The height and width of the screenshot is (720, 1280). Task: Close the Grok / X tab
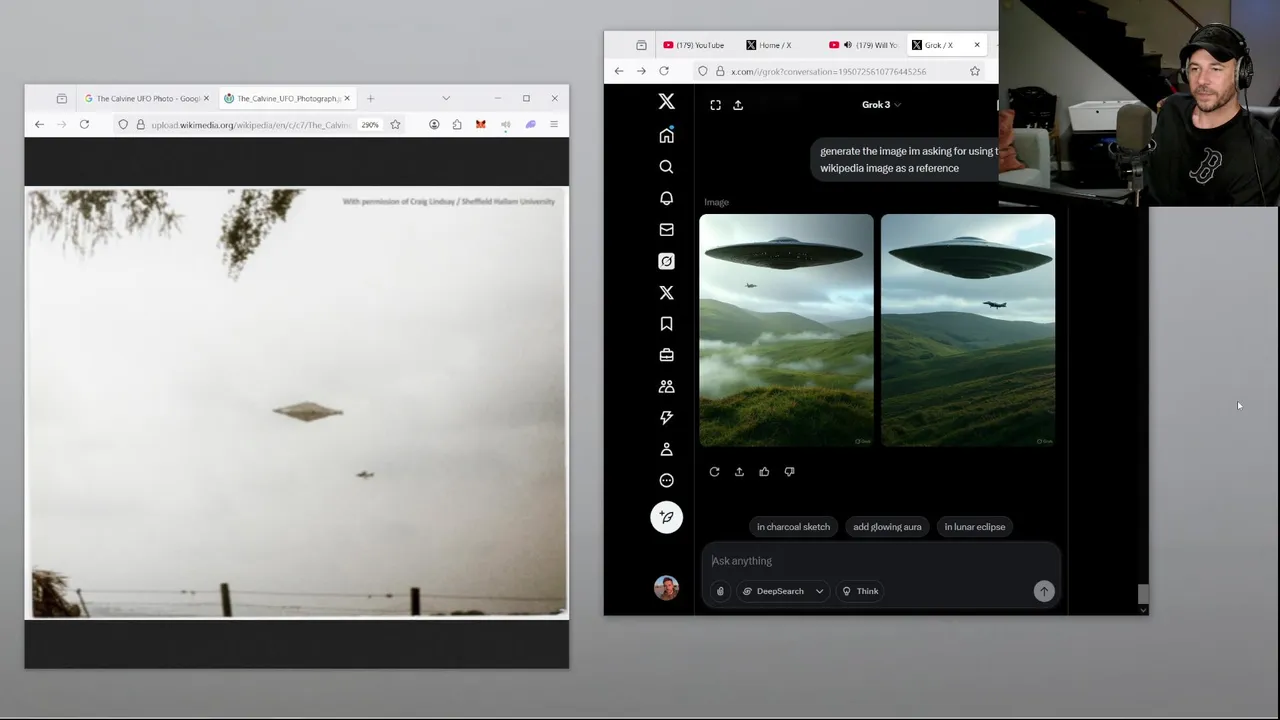click(x=977, y=45)
